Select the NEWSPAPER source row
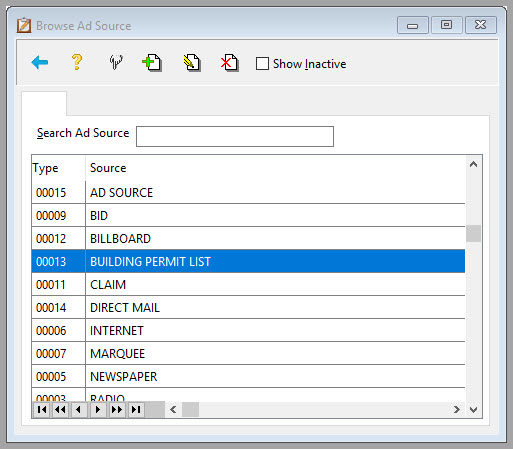The image size is (513, 449). 248,376
